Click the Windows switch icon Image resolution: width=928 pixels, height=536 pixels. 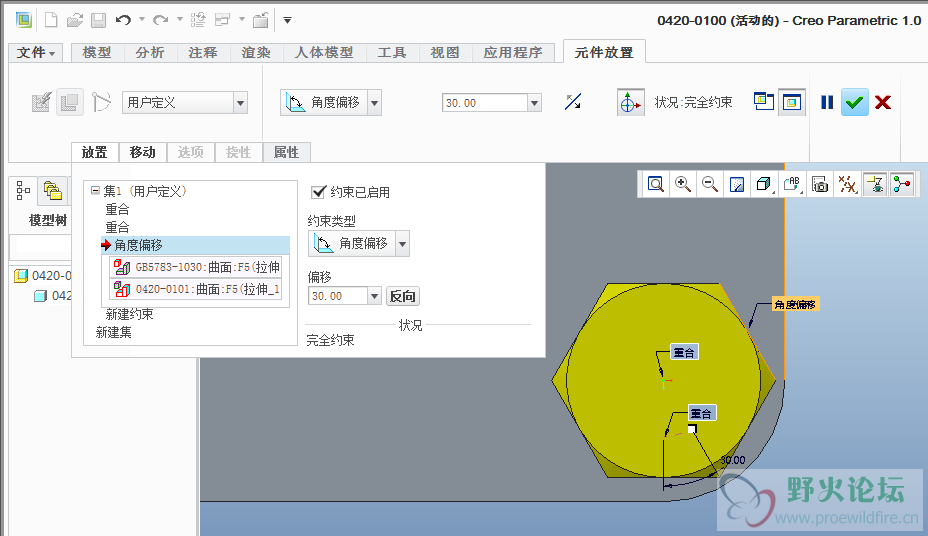pyautogui.click(x=223, y=20)
